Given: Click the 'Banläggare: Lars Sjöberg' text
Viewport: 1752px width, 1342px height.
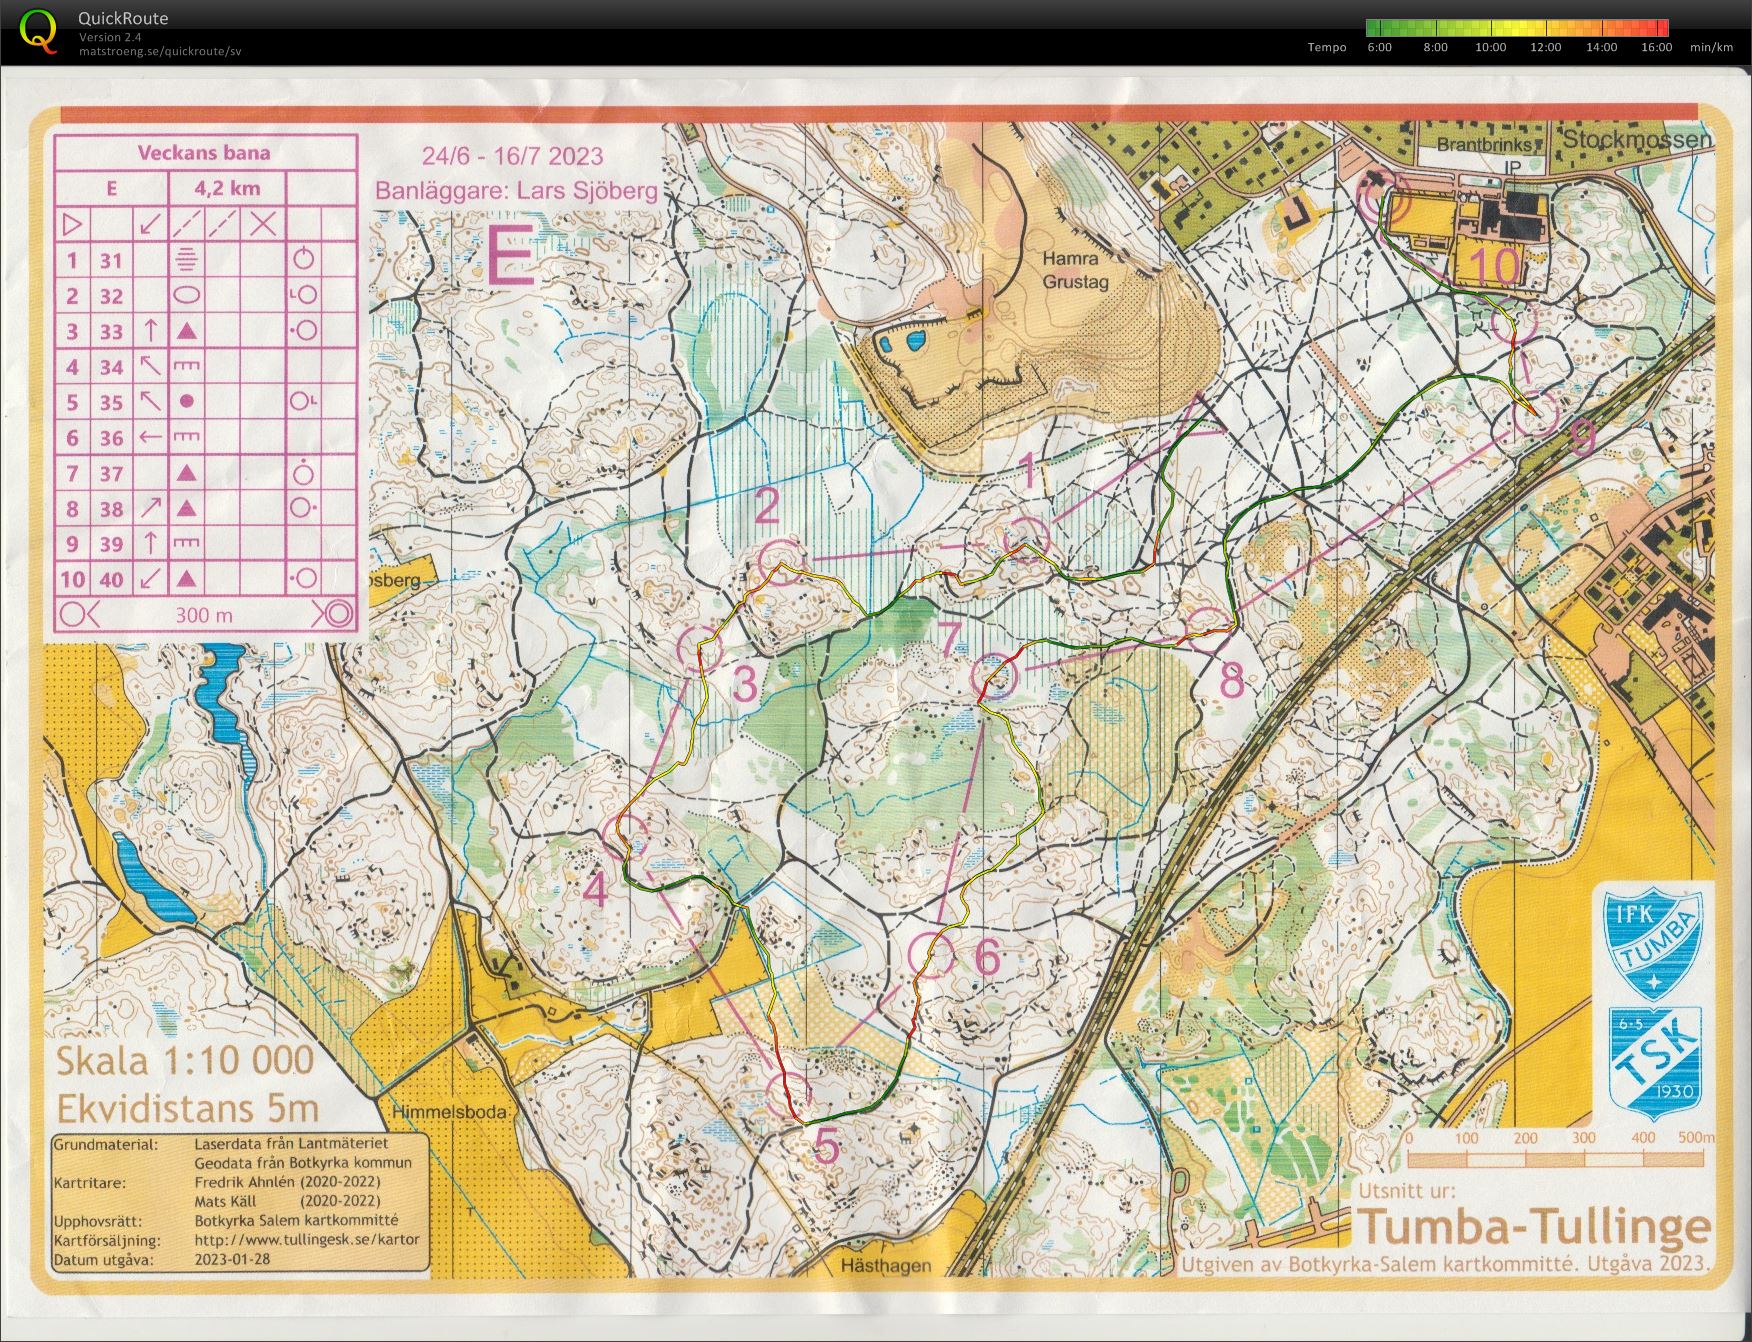Looking at the screenshot, I should click(x=516, y=191).
